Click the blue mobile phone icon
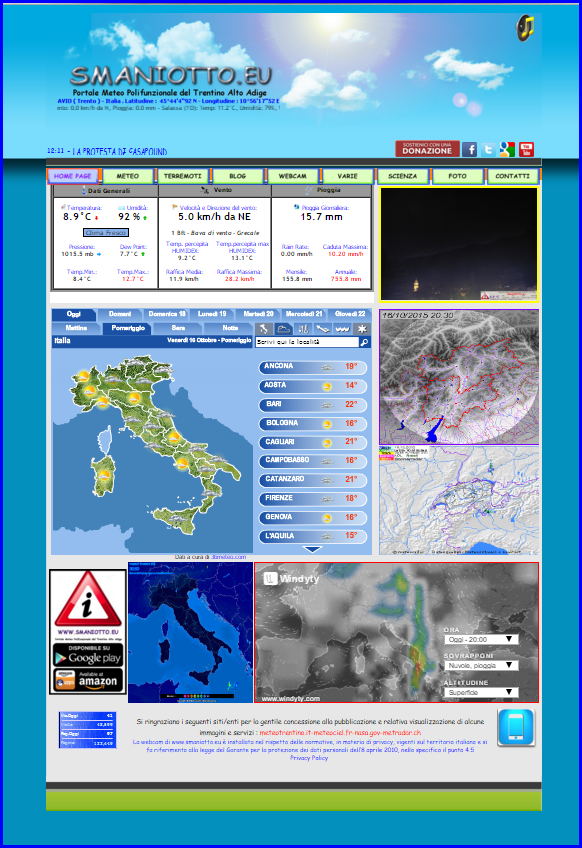Screen dimensions: 582x848 tap(516, 728)
